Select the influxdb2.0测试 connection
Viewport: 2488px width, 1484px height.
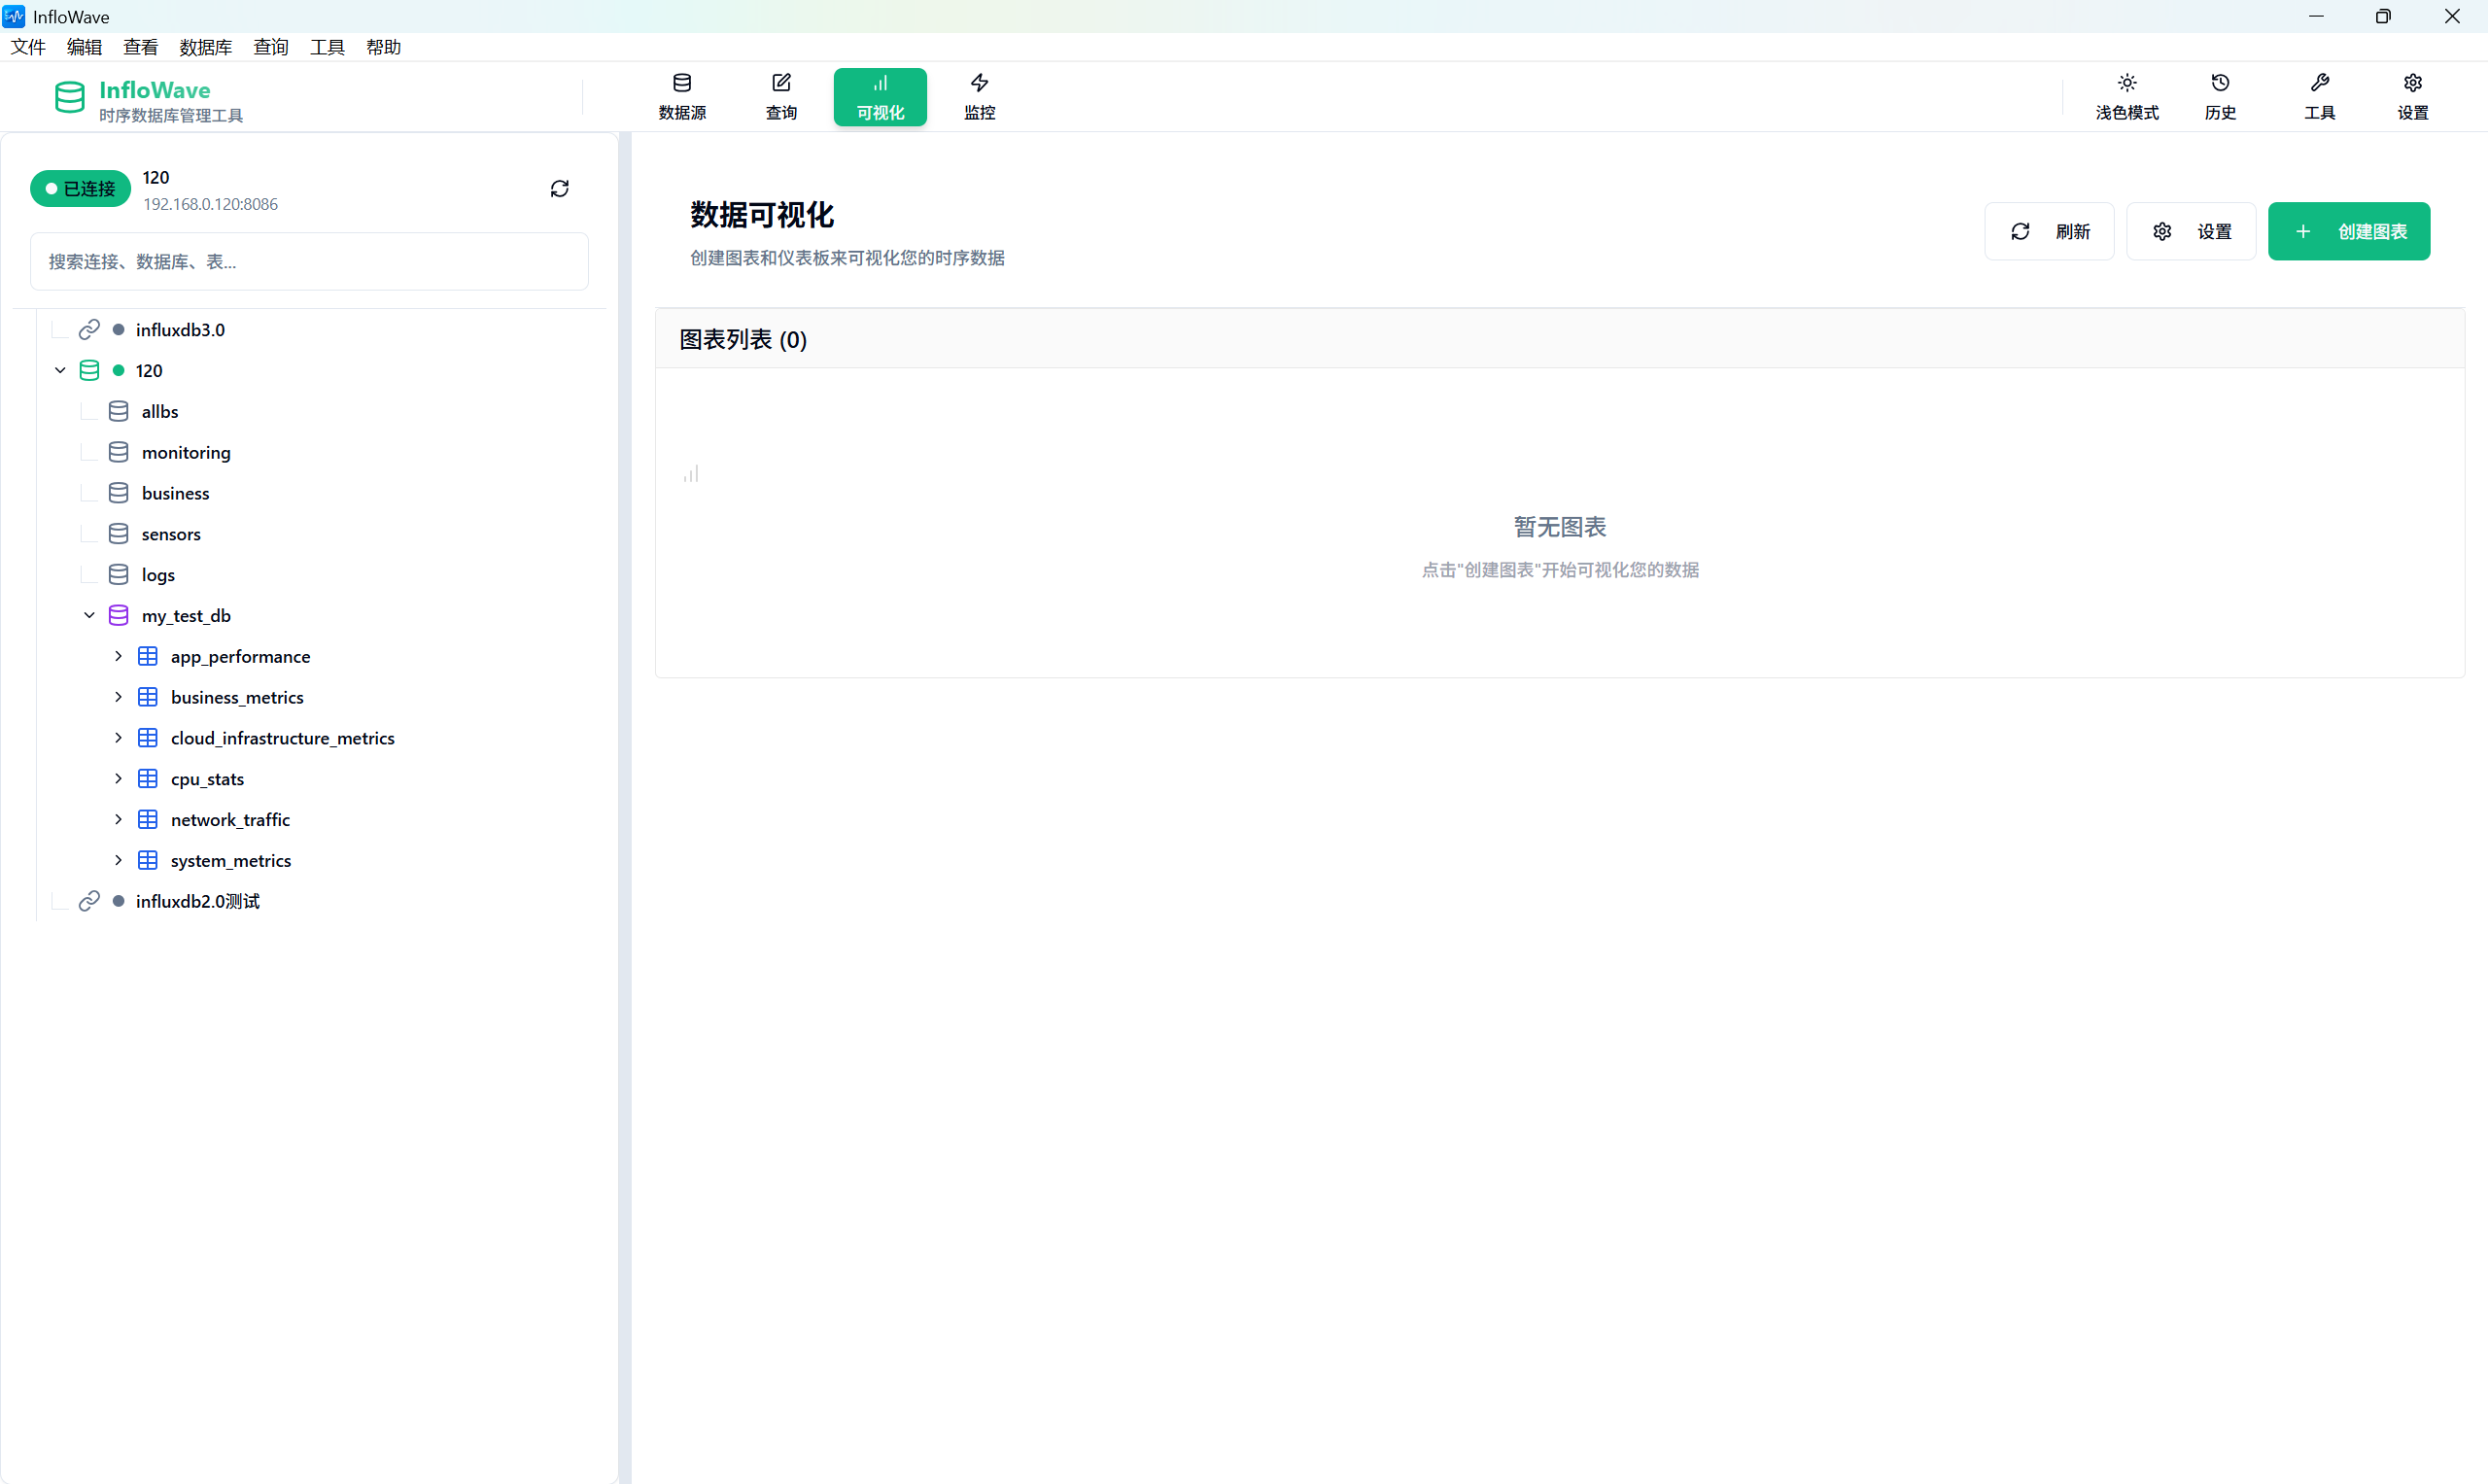tap(198, 901)
